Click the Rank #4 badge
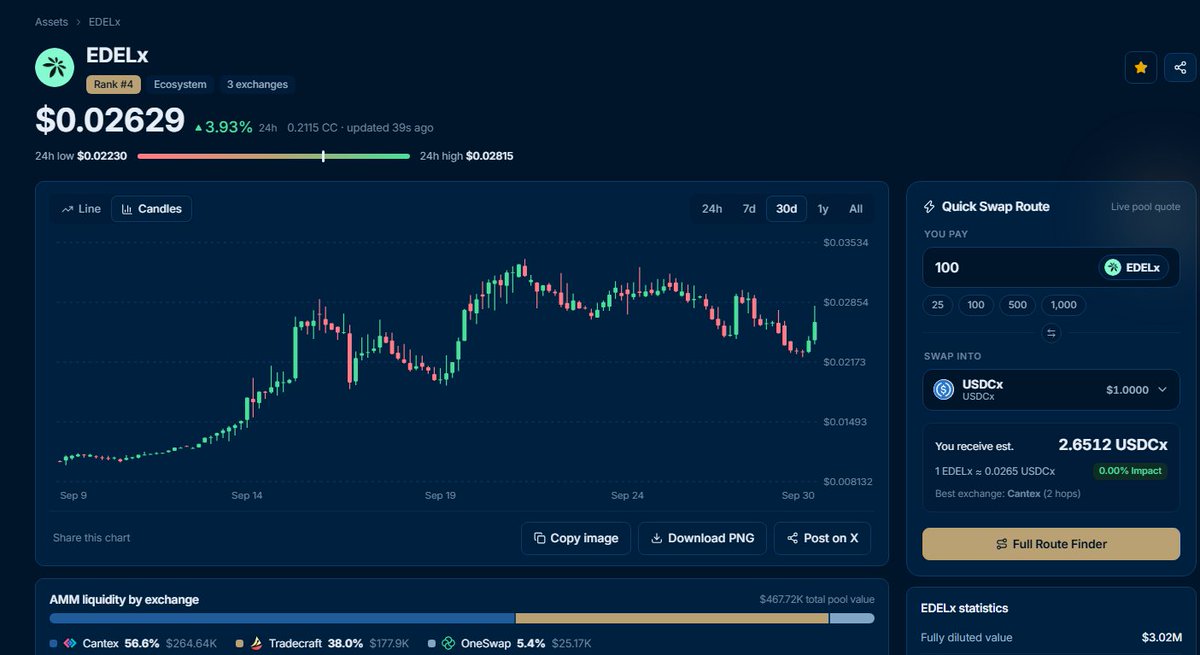Screen dimensions: 1200x655 113,85
